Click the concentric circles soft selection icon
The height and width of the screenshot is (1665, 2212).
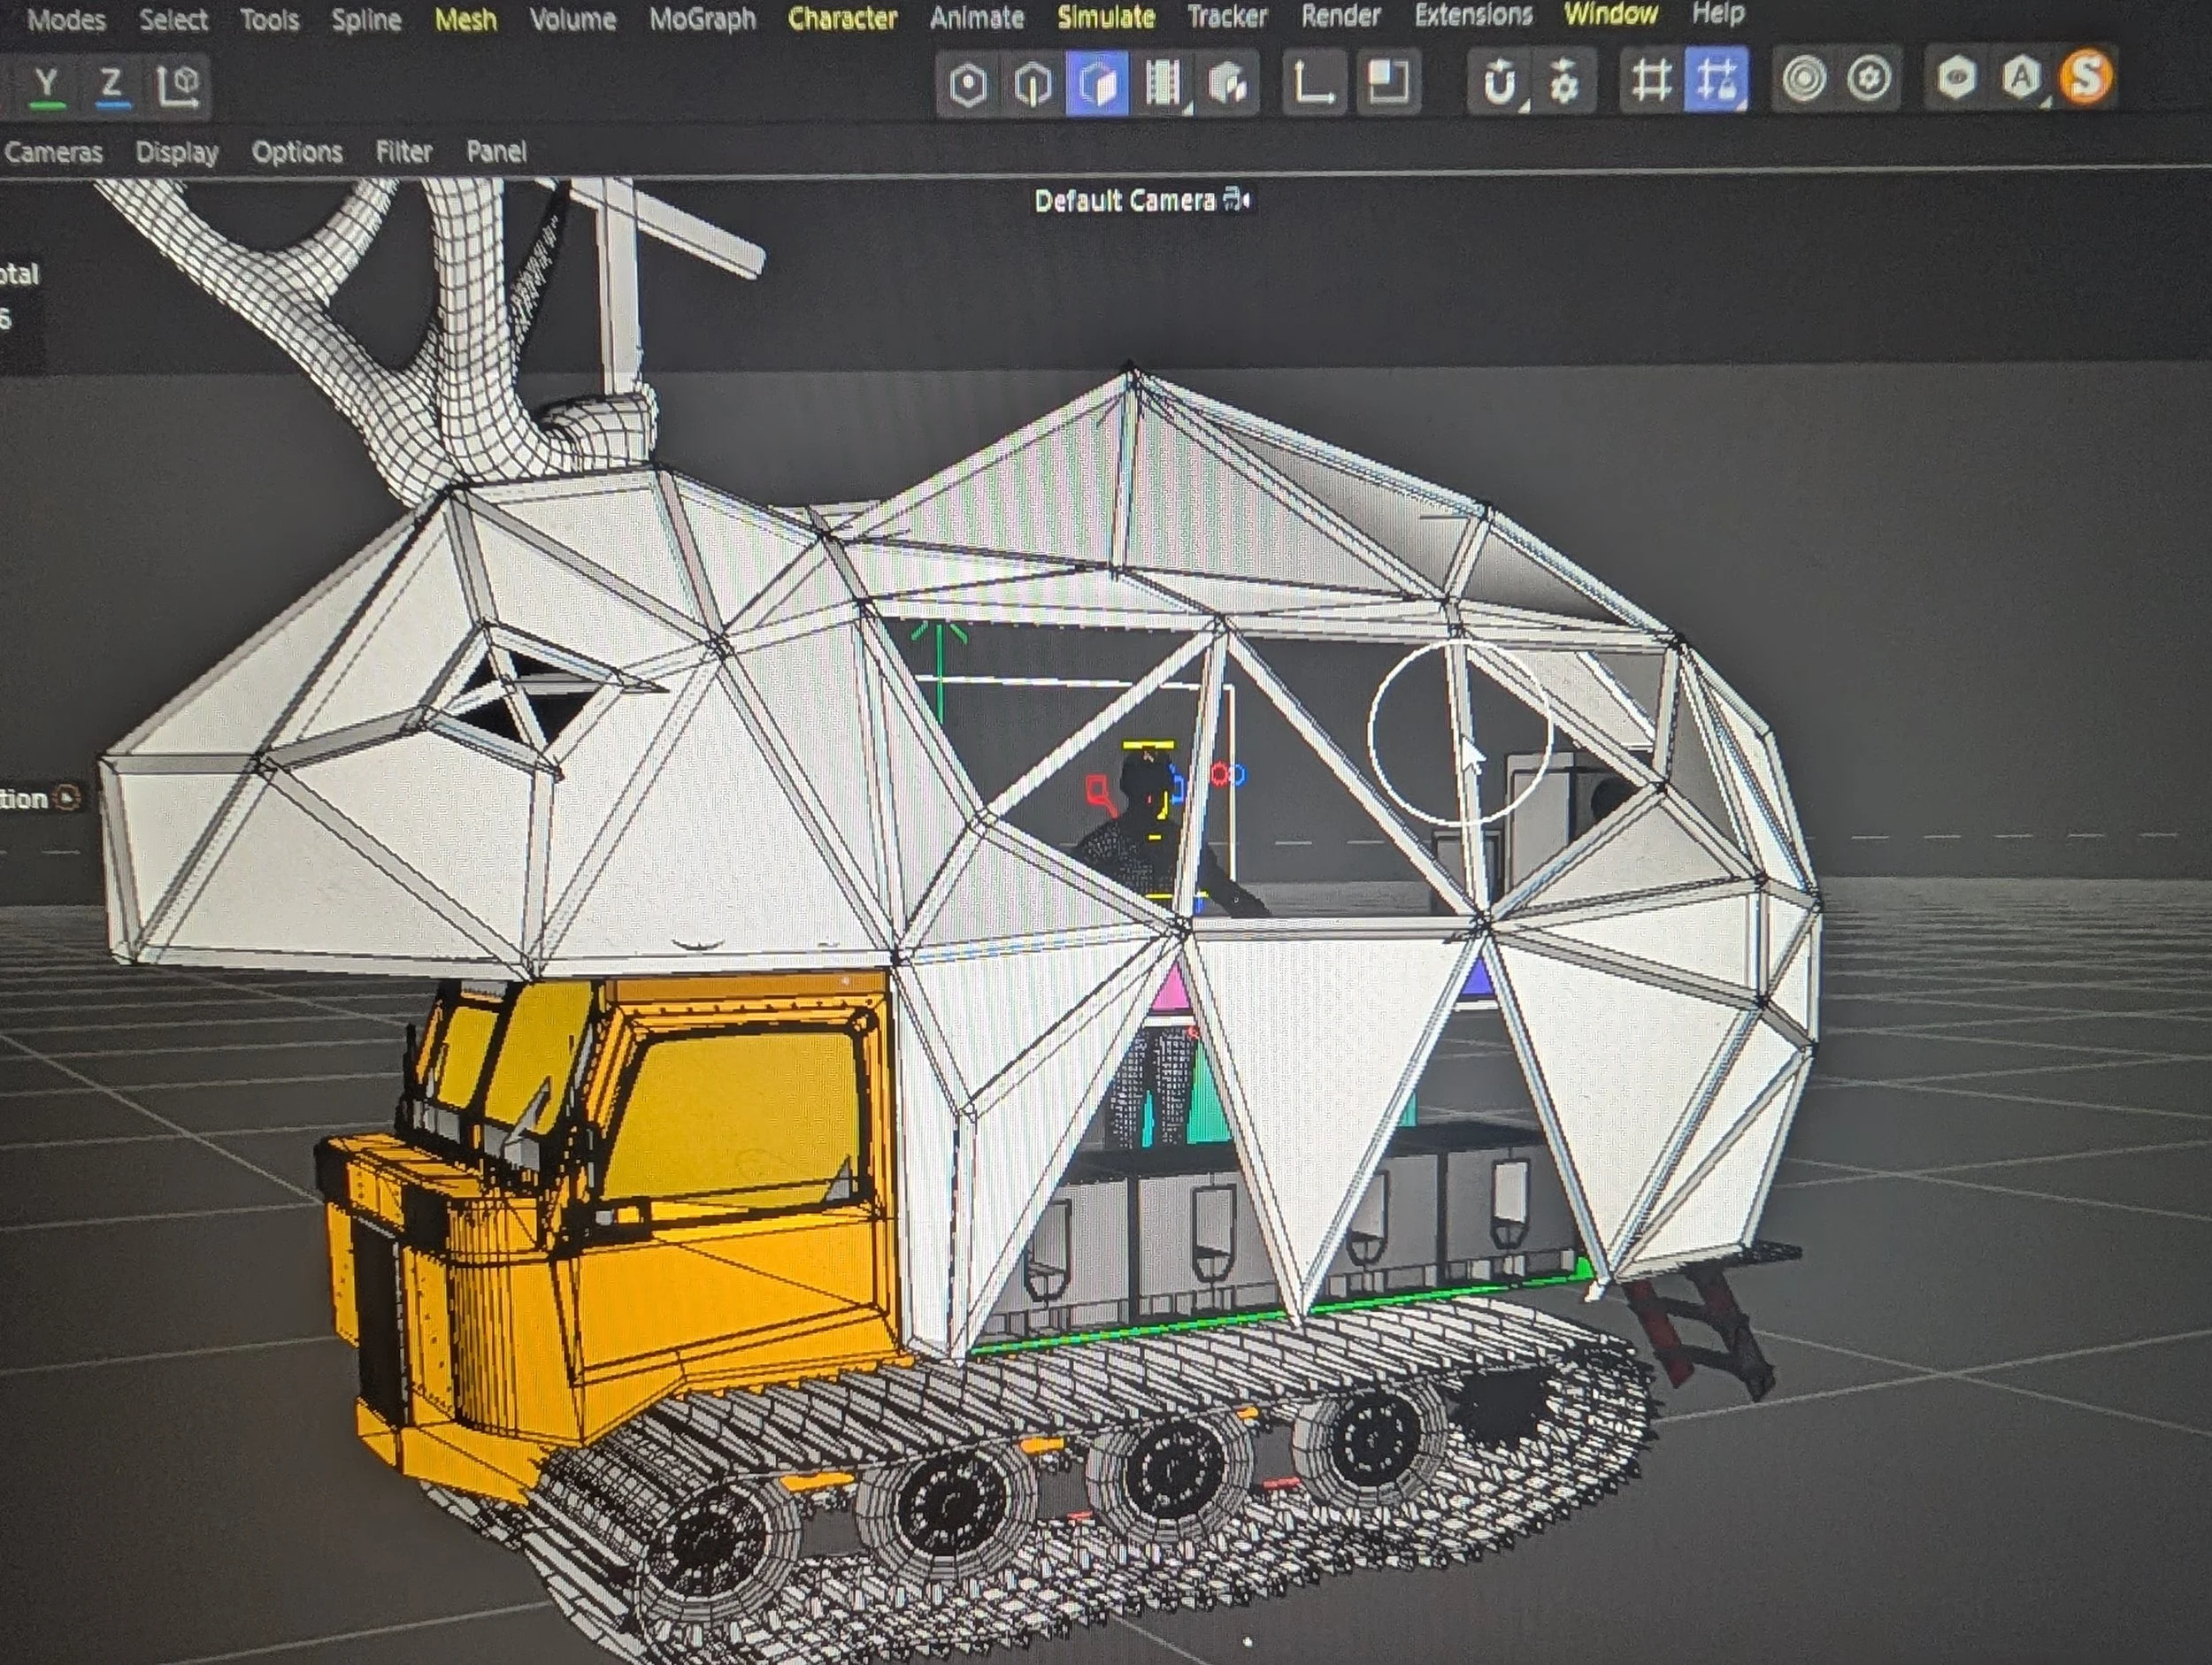pyautogui.click(x=1804, y=78)
